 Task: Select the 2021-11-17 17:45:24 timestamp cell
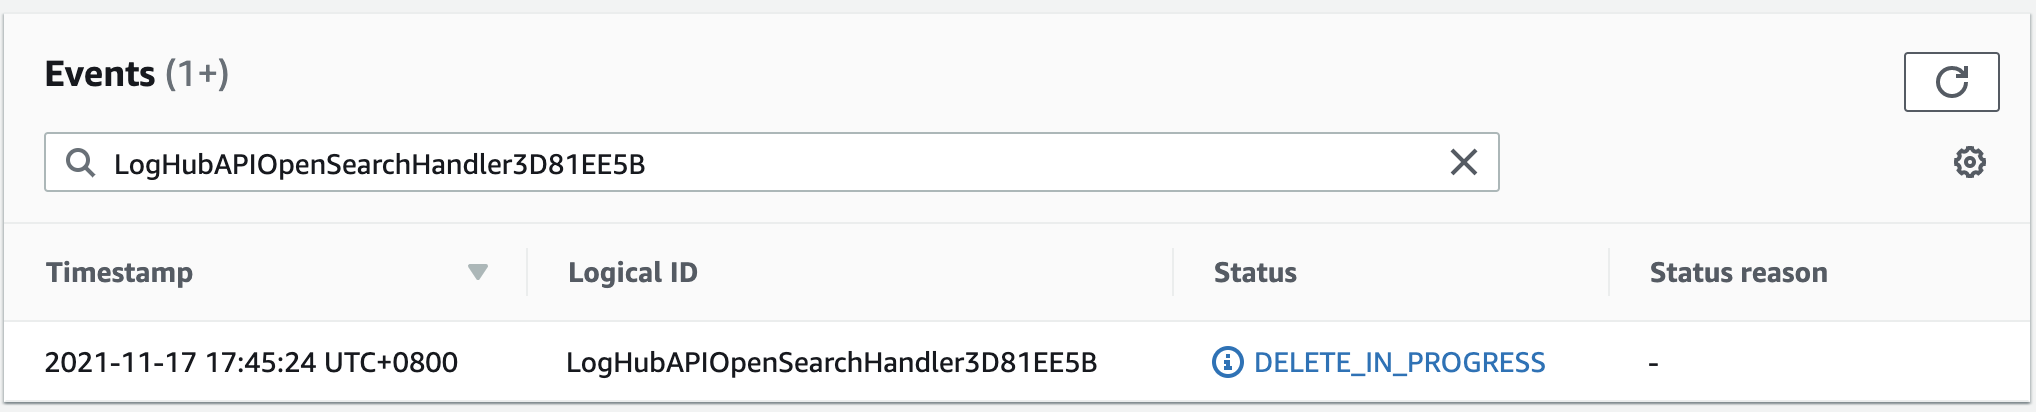pyautogui.click(x=251, y=362)
